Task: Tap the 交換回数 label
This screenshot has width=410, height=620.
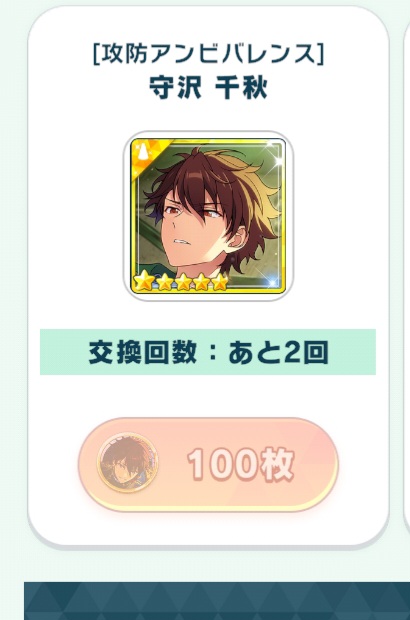Action: point(142,352)
